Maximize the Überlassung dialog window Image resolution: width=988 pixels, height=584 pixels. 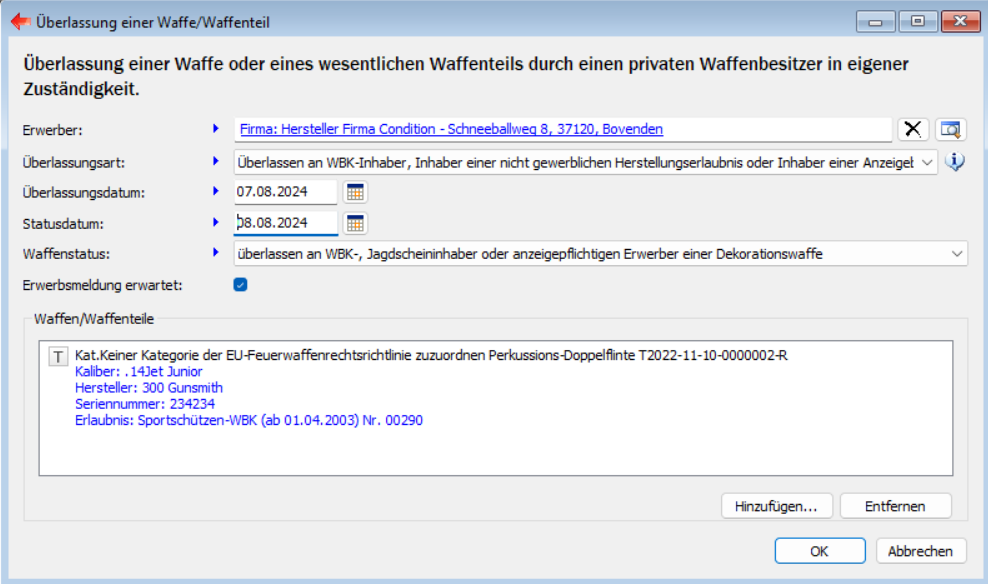917,21
